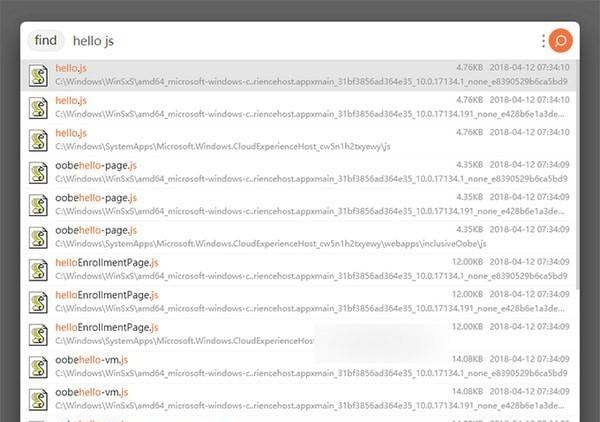Select the helloEnrollmentPage.js filename with the 17134.191_none path
The image size is (600, 422).
click(107, 295)
